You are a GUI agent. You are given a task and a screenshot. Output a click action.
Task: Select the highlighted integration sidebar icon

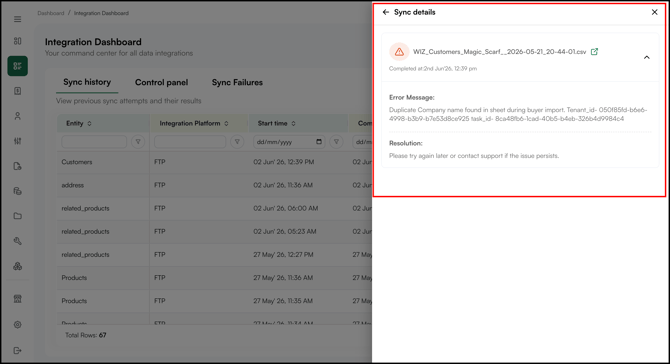click(x=18, y=66)
